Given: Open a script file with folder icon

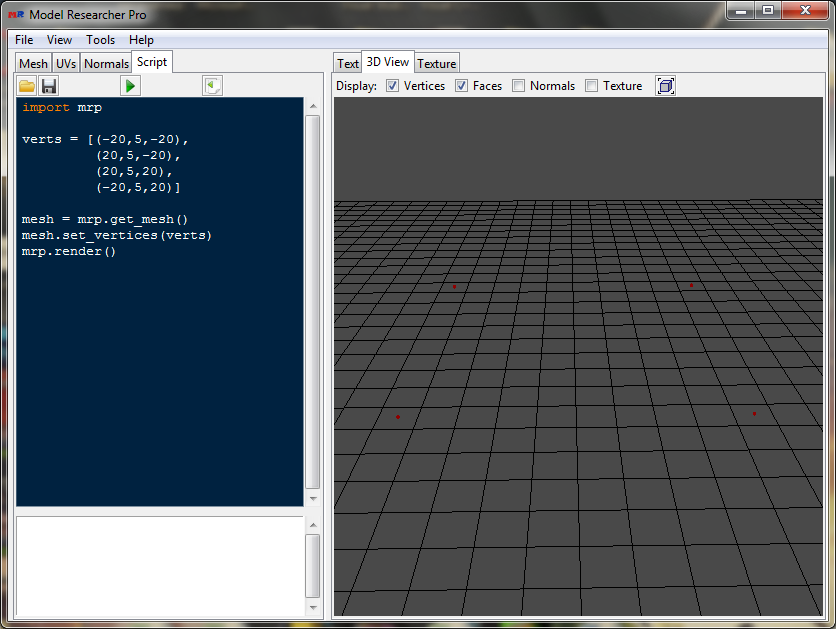Looking at the screenshot, I should click(x=27, y=86).
